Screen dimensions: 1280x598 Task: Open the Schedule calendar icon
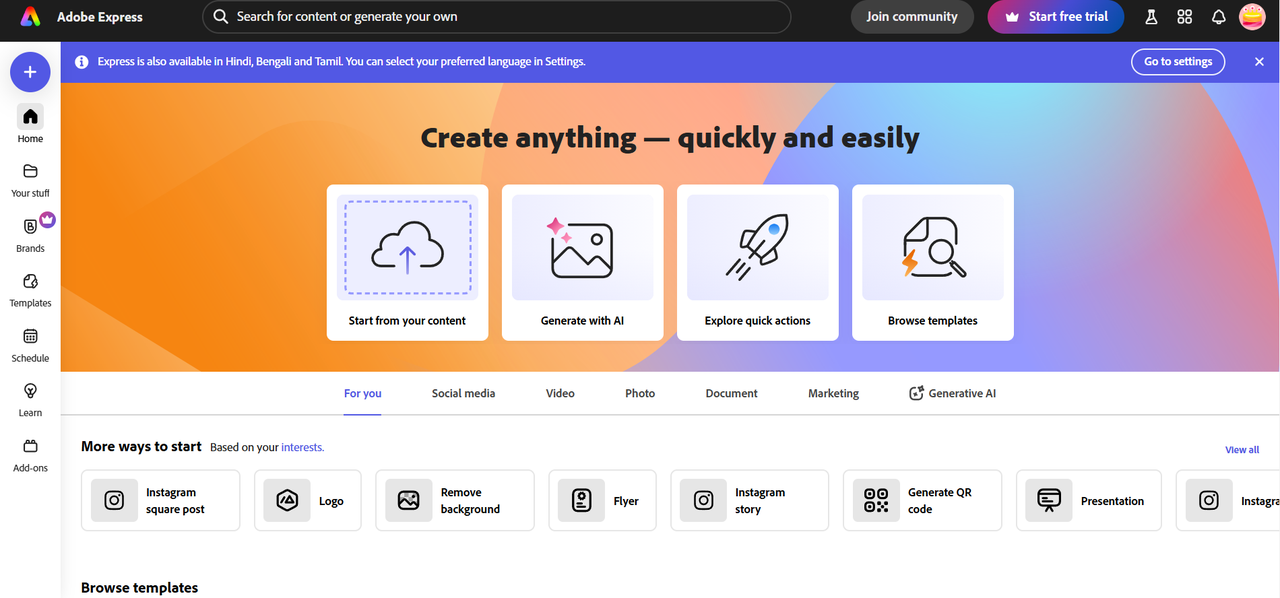[x=30, y=336]
